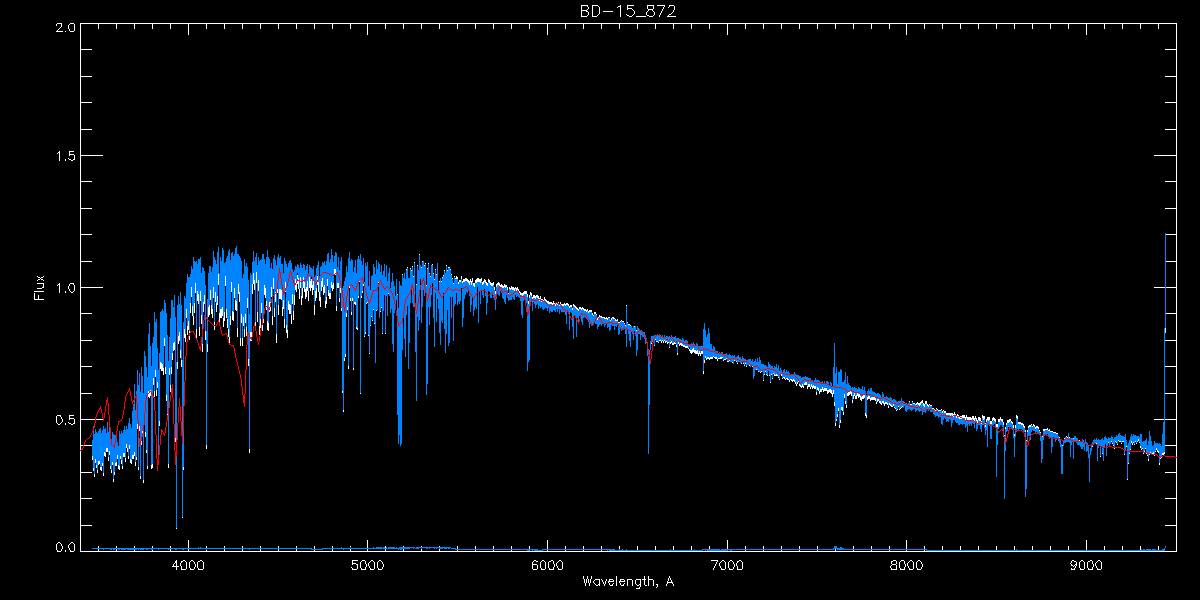
Task: Select the 5000 wavelength tick label
Action: [368, 563]
